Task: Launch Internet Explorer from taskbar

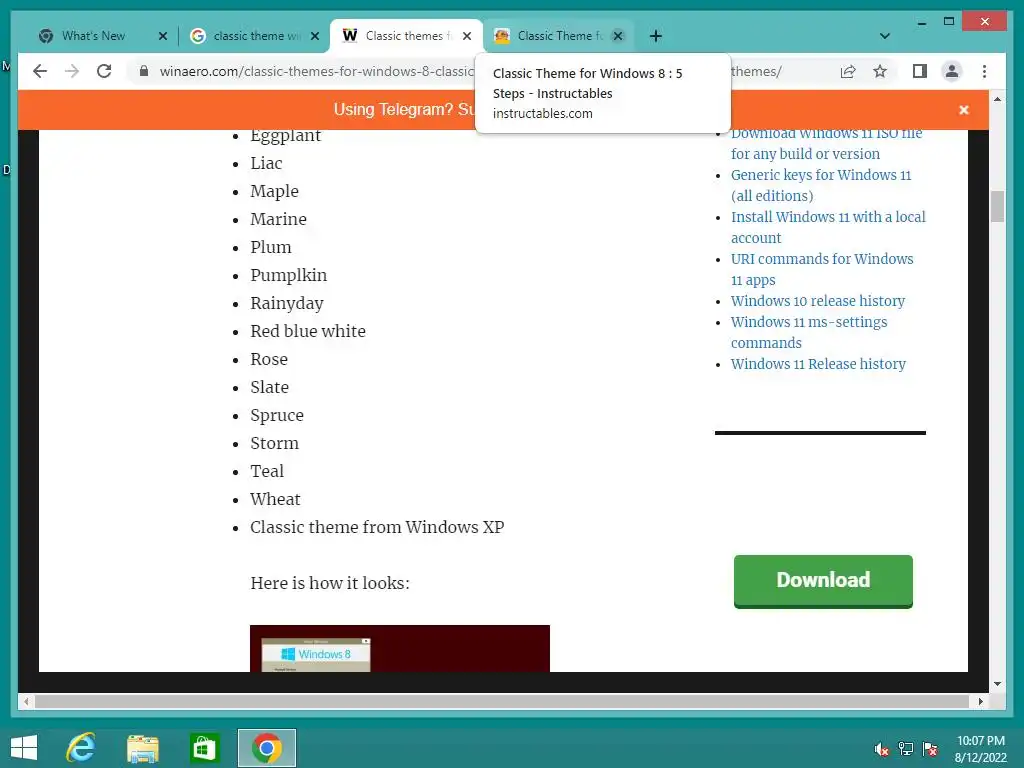Action: 81,748
